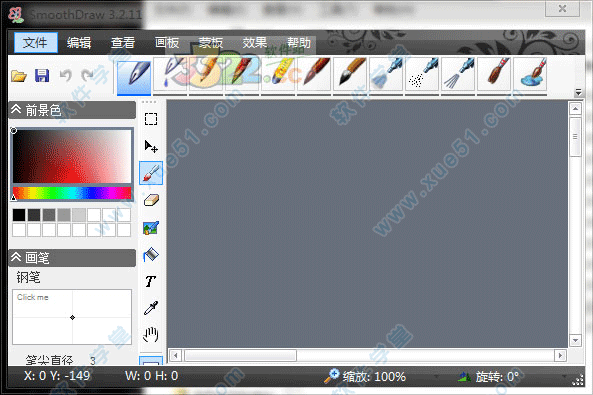Select the rectangular selection tool
This screenshot has height=395, width=593.
pos(151,119)
